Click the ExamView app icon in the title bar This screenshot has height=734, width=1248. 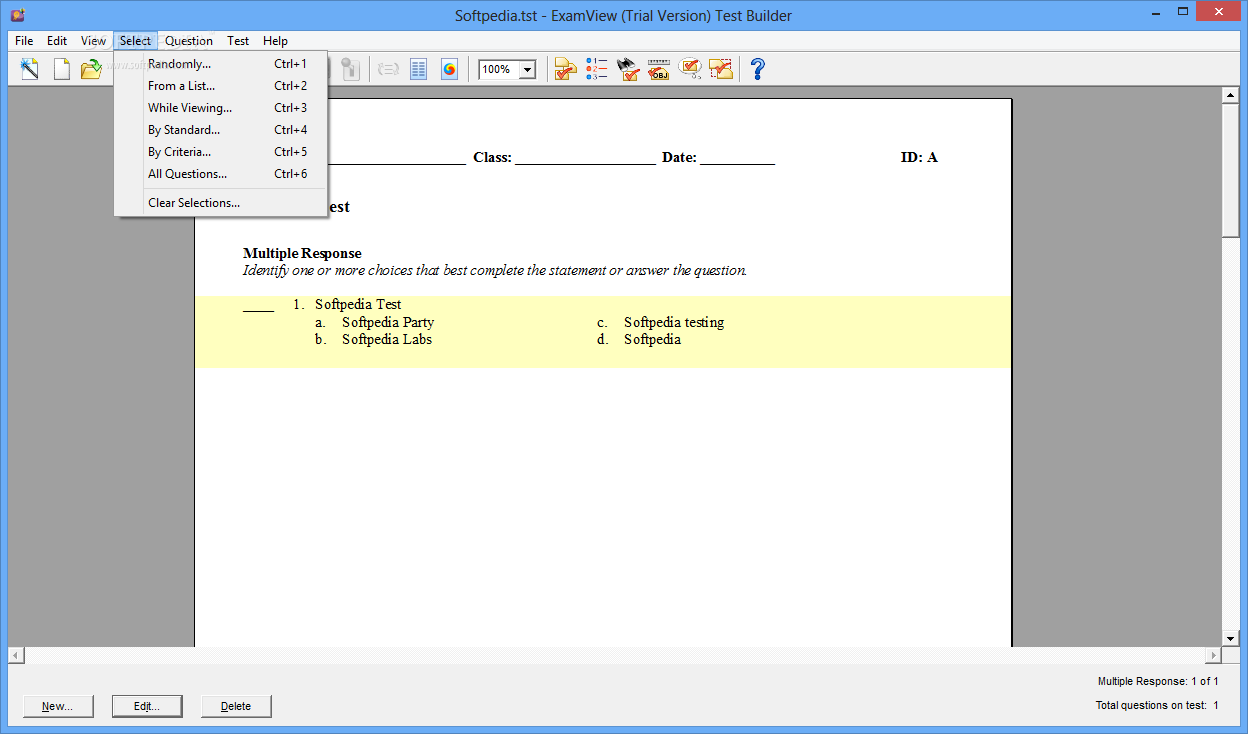(17, 15)
